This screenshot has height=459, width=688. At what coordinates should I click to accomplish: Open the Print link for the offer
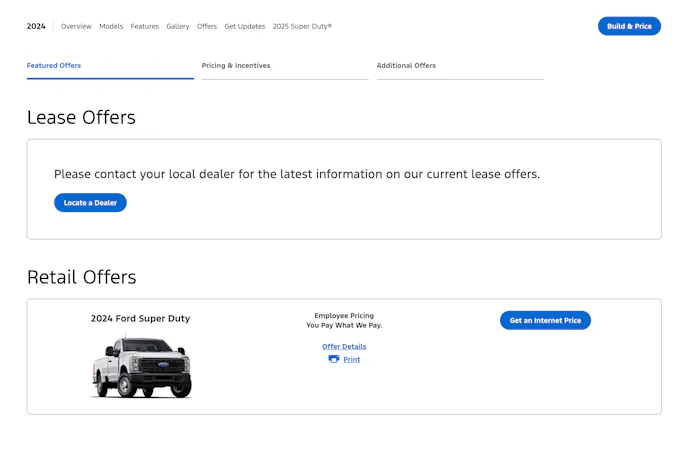[x=351, y=359]
